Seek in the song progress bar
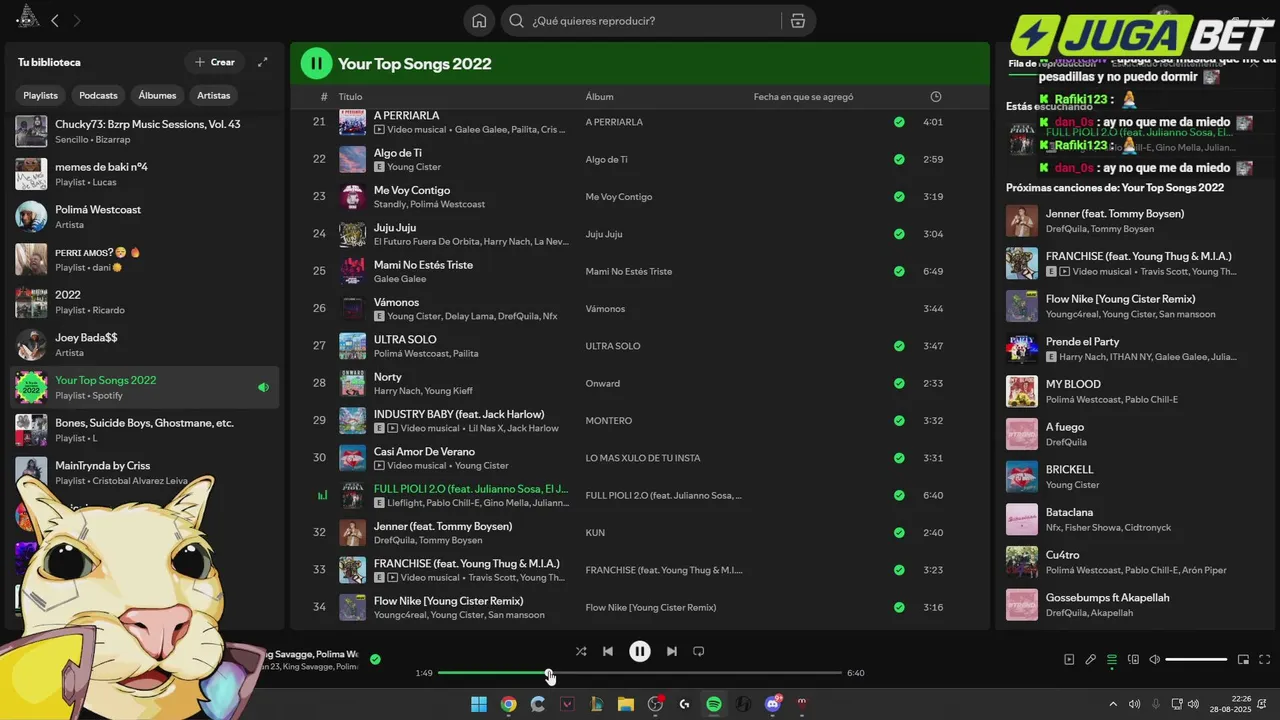This screenshot has width=1280, height=720. (640, 673)
